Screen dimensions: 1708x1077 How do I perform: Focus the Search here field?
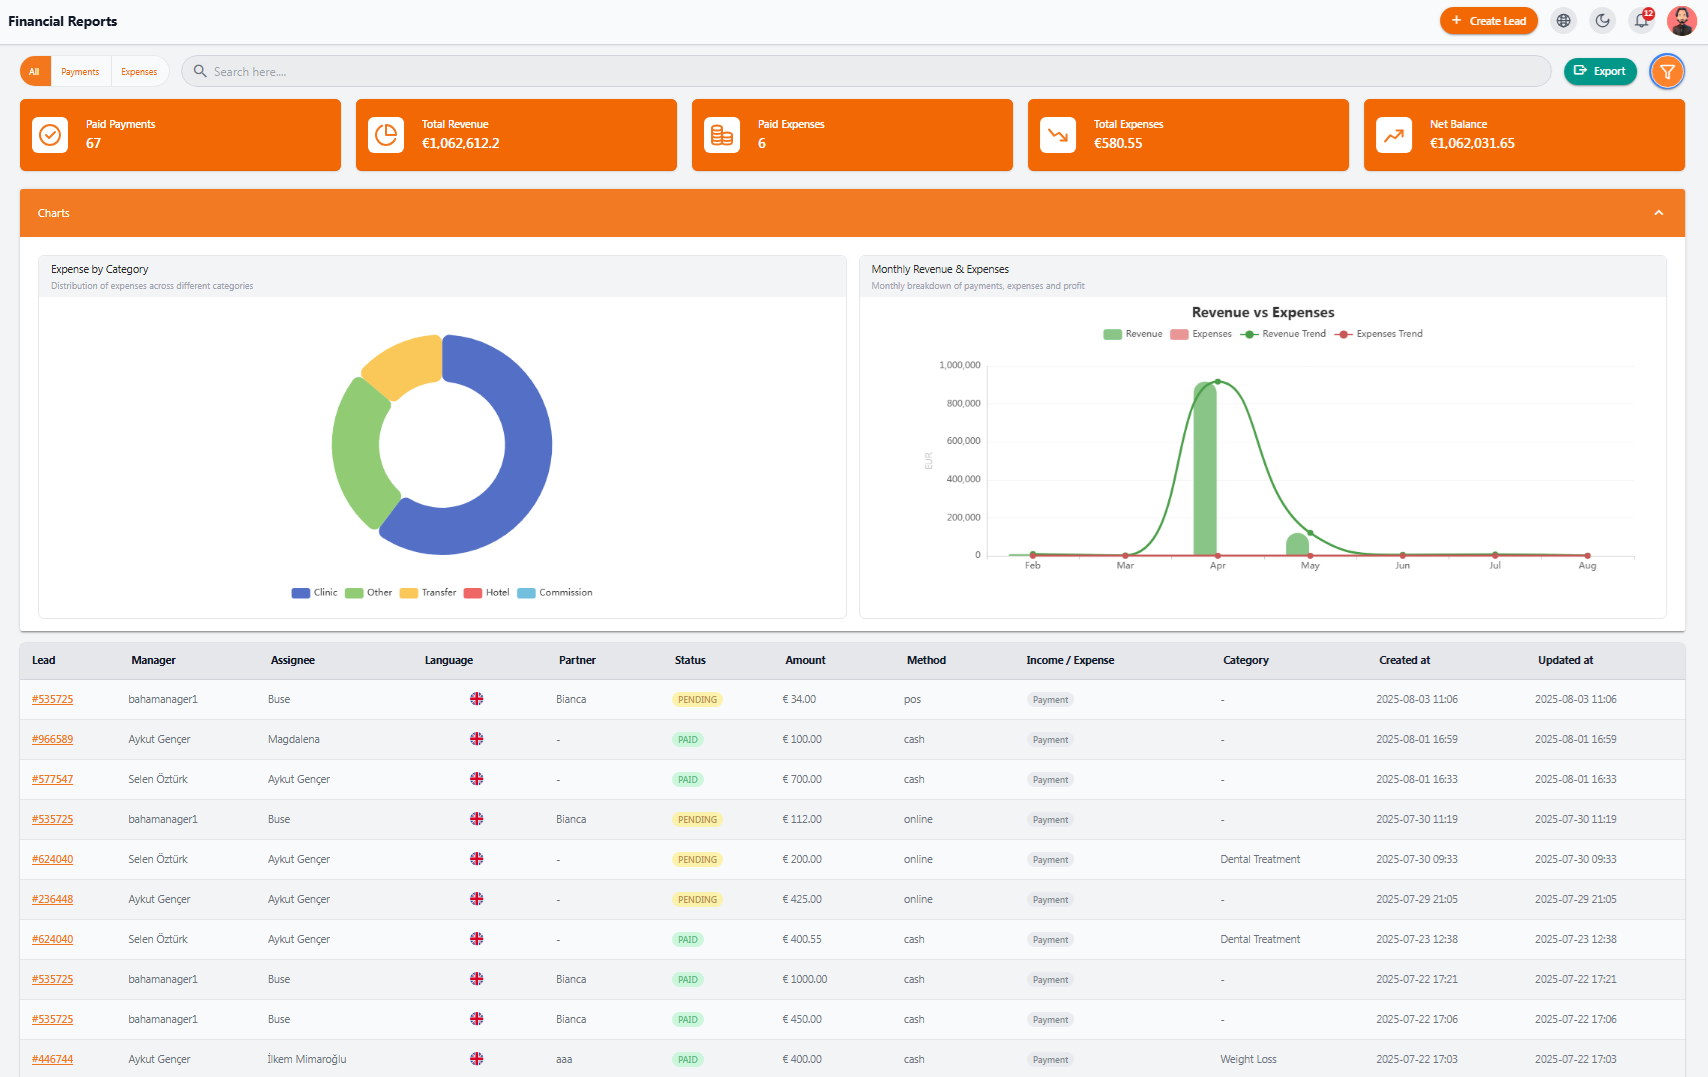click(x=866, y=71)
